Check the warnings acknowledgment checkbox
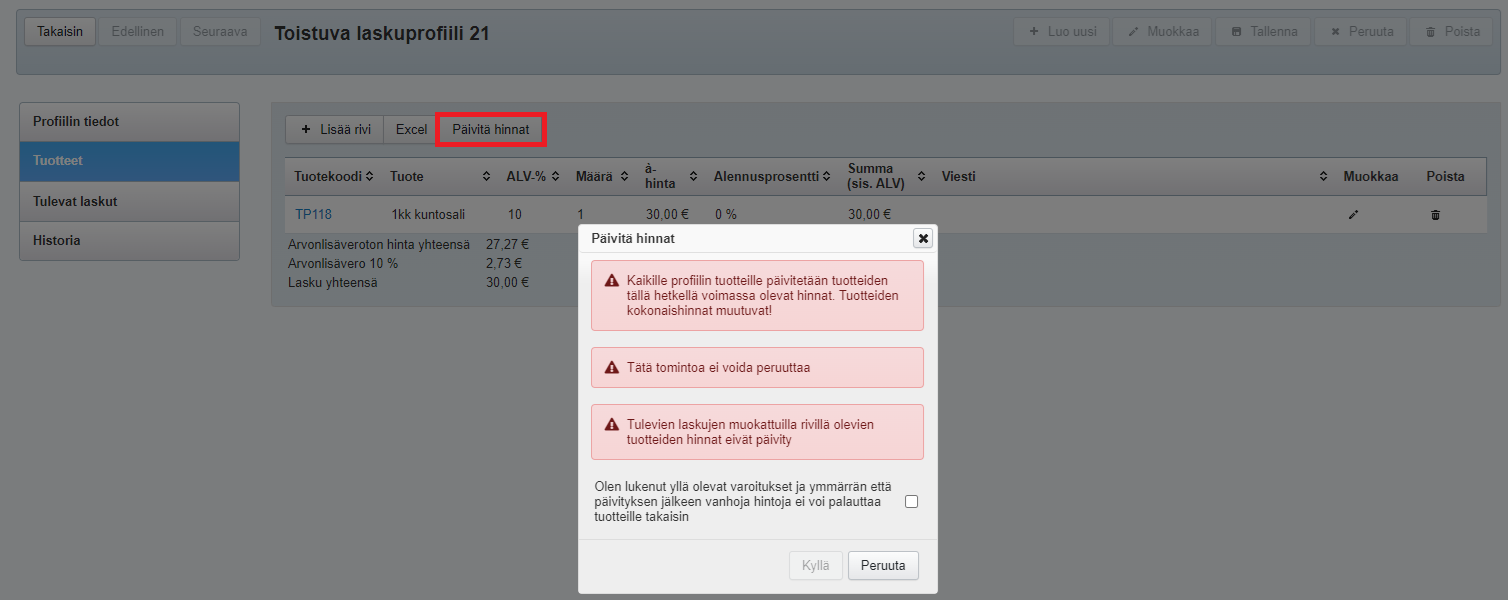Image resolution: width=1508 pixels, height=600 pixels. 911,502
